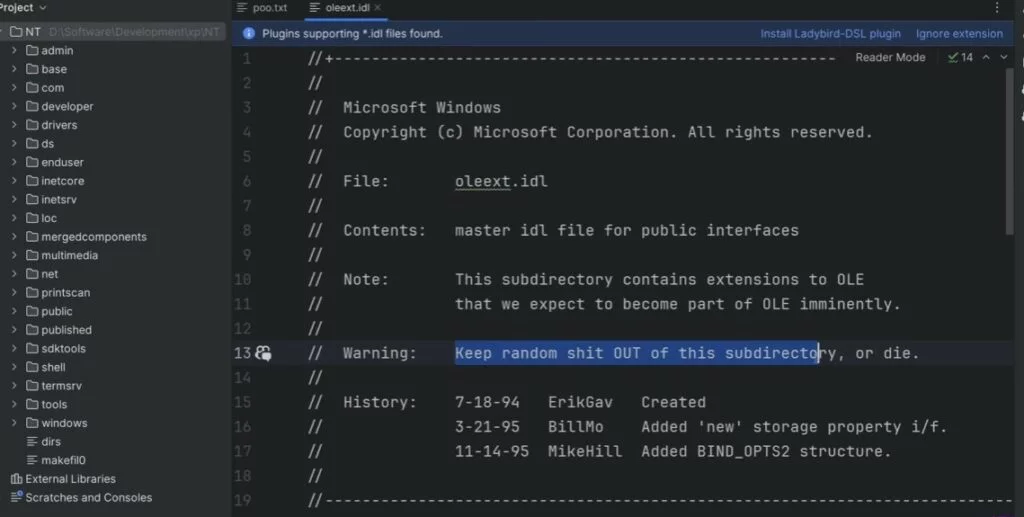Viewport: 1024px width, 517px height.
Task: Select the makefil0 file in the project tree
Action: [x=63, y=460]
